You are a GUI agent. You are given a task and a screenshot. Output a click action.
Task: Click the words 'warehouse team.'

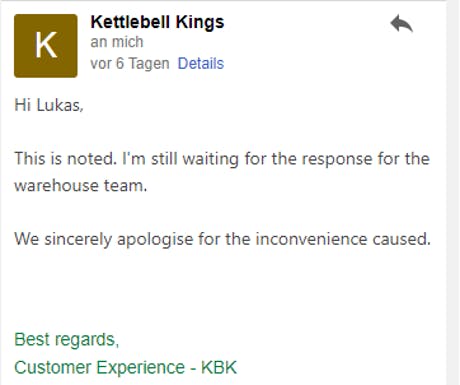coord(80,185)
